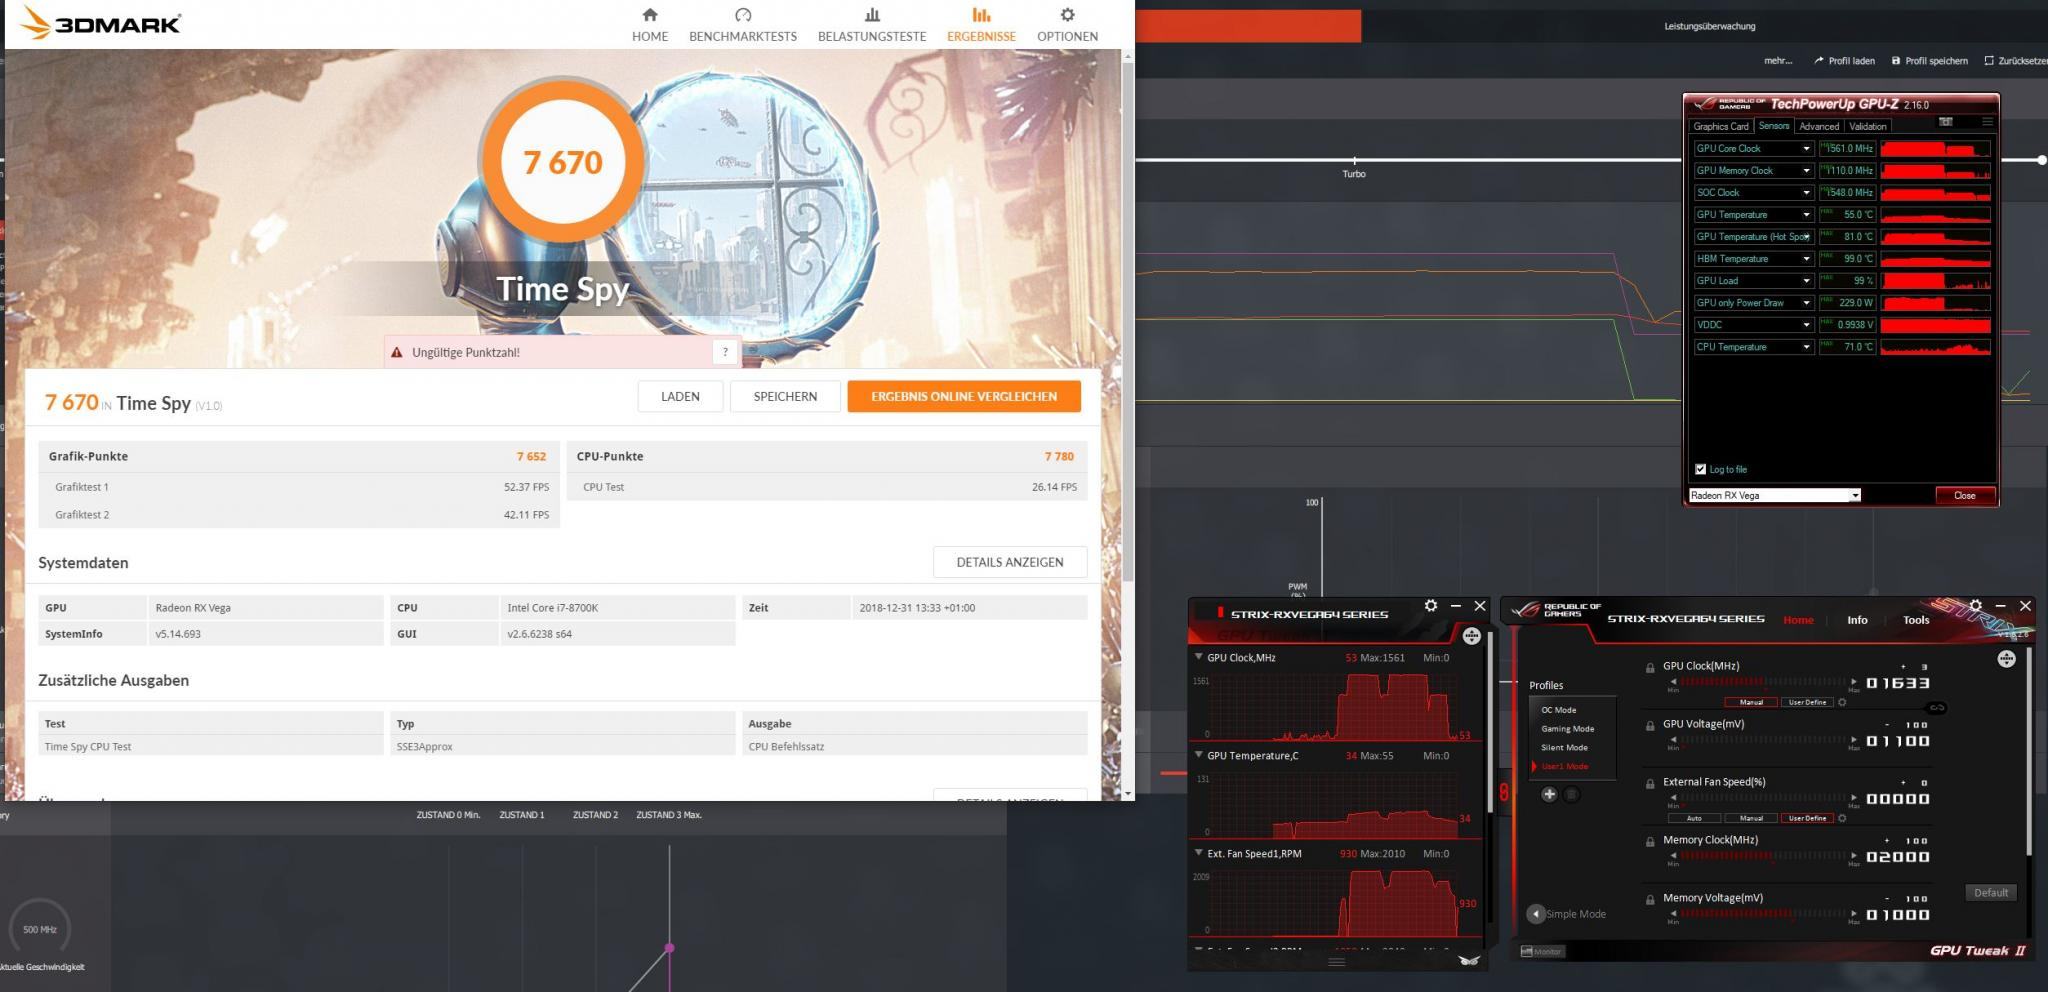This screenshot has width=2048, height=992.
Task: Select Auto mode for External Fan Speed
Action: (1694, 818)
